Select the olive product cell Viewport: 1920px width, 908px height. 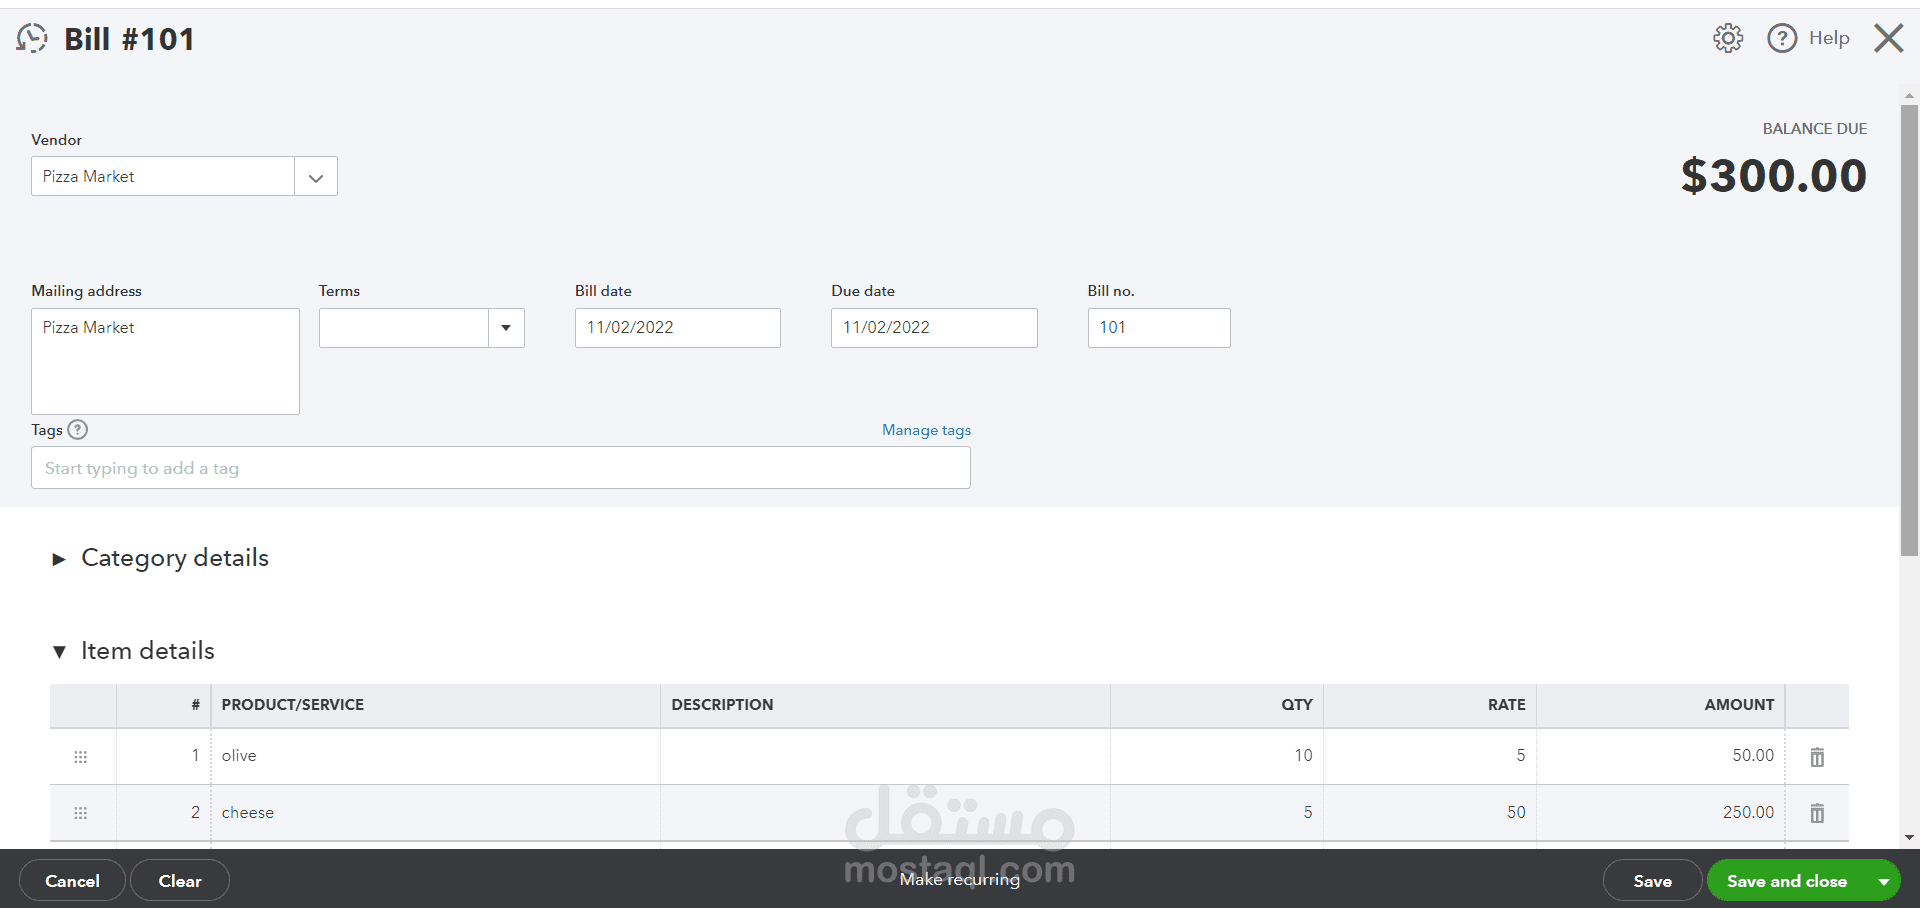tap(436, 756)
